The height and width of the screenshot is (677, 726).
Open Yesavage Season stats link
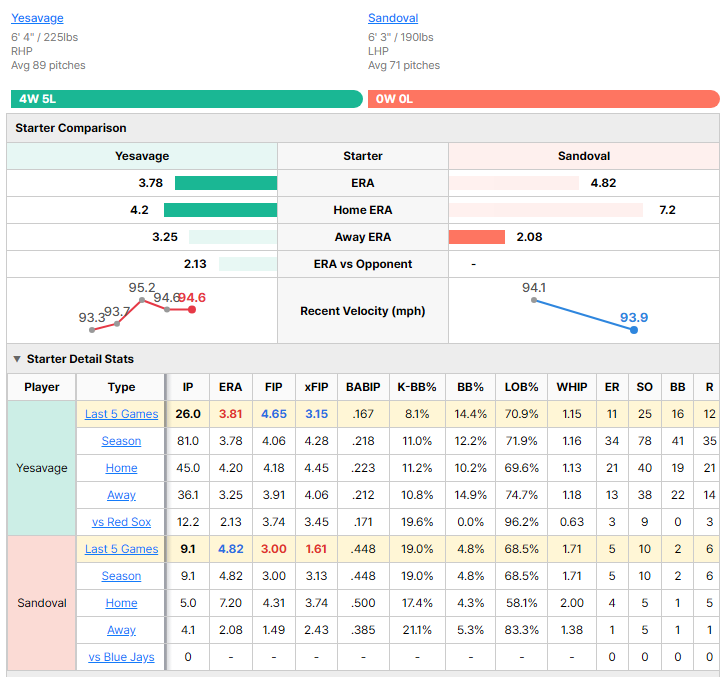click(x=121, y=441)
